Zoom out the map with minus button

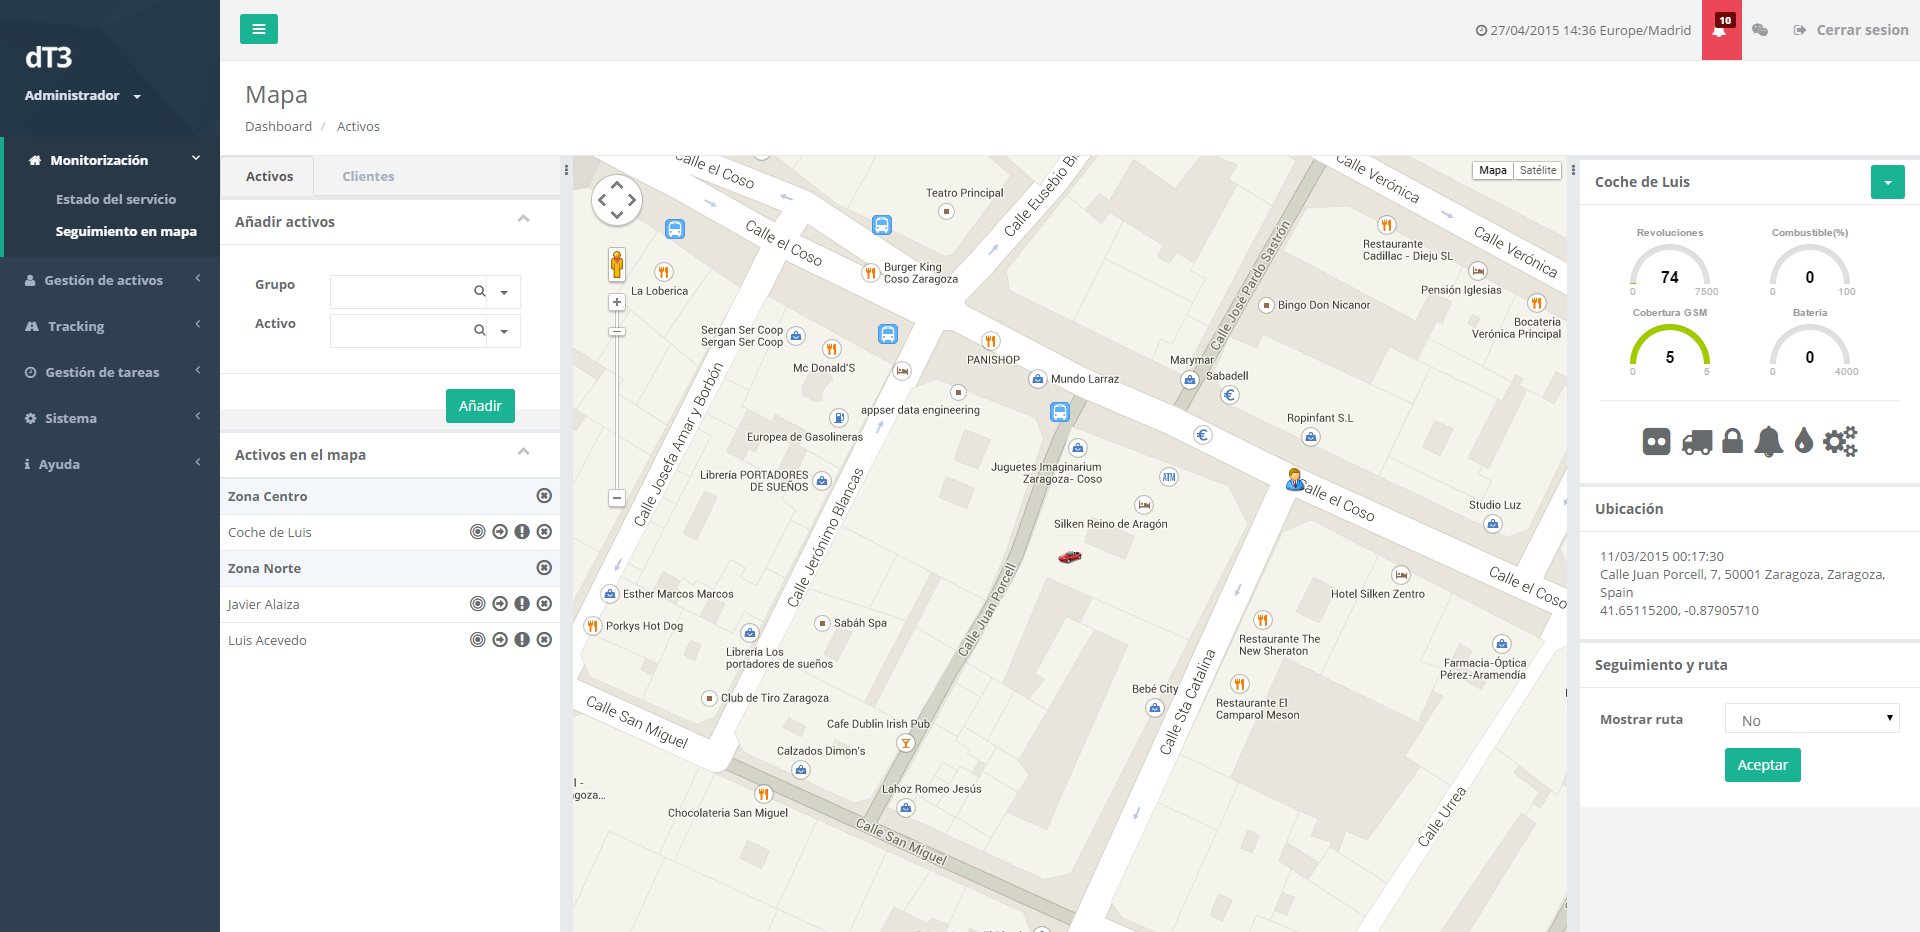[617, 498]
